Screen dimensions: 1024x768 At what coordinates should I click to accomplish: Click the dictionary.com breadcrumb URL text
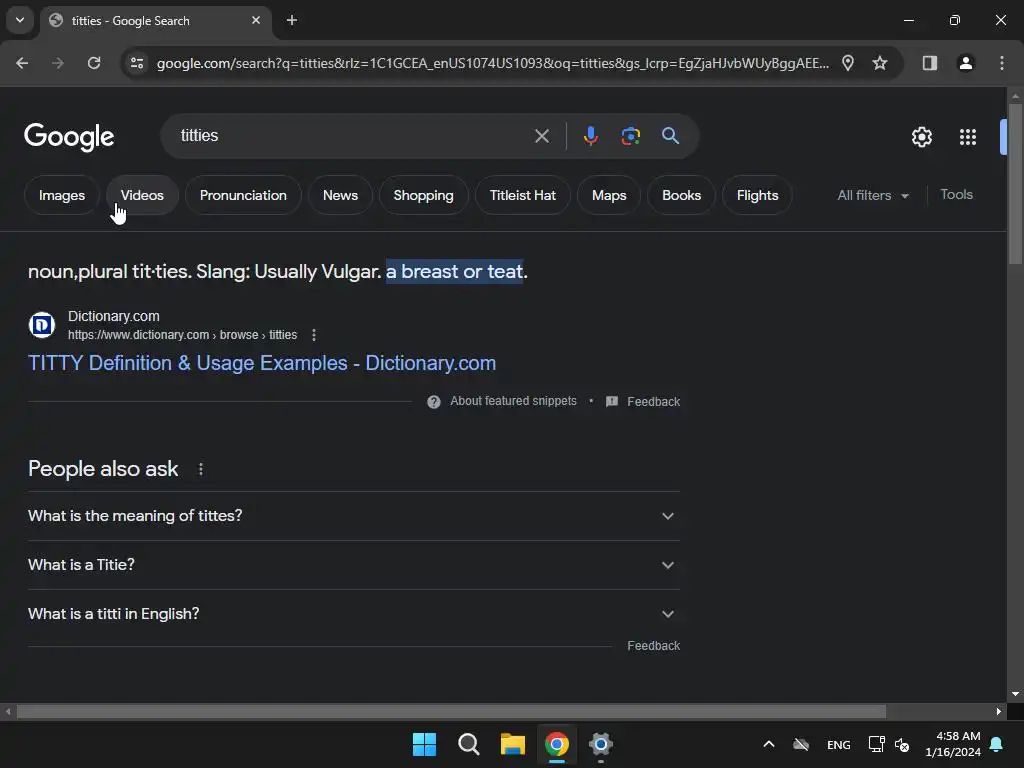tap(182, 335)
